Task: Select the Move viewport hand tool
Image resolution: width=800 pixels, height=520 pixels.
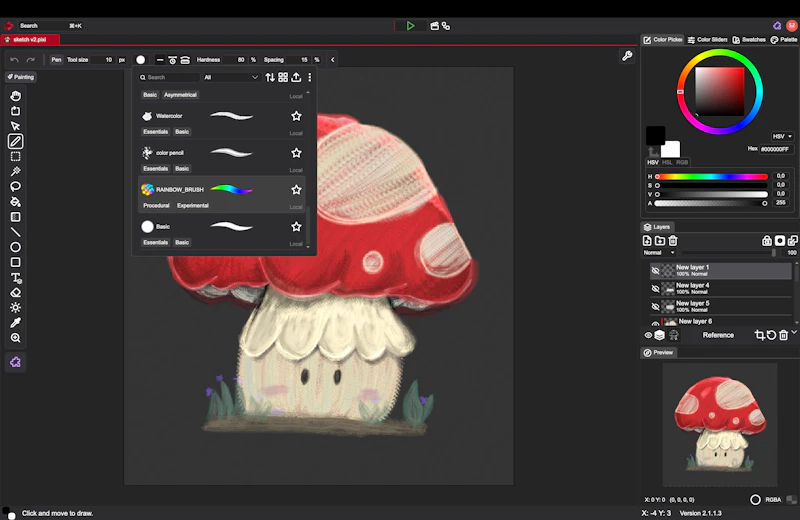Action: pyautogui.click(x=15, y=95)
